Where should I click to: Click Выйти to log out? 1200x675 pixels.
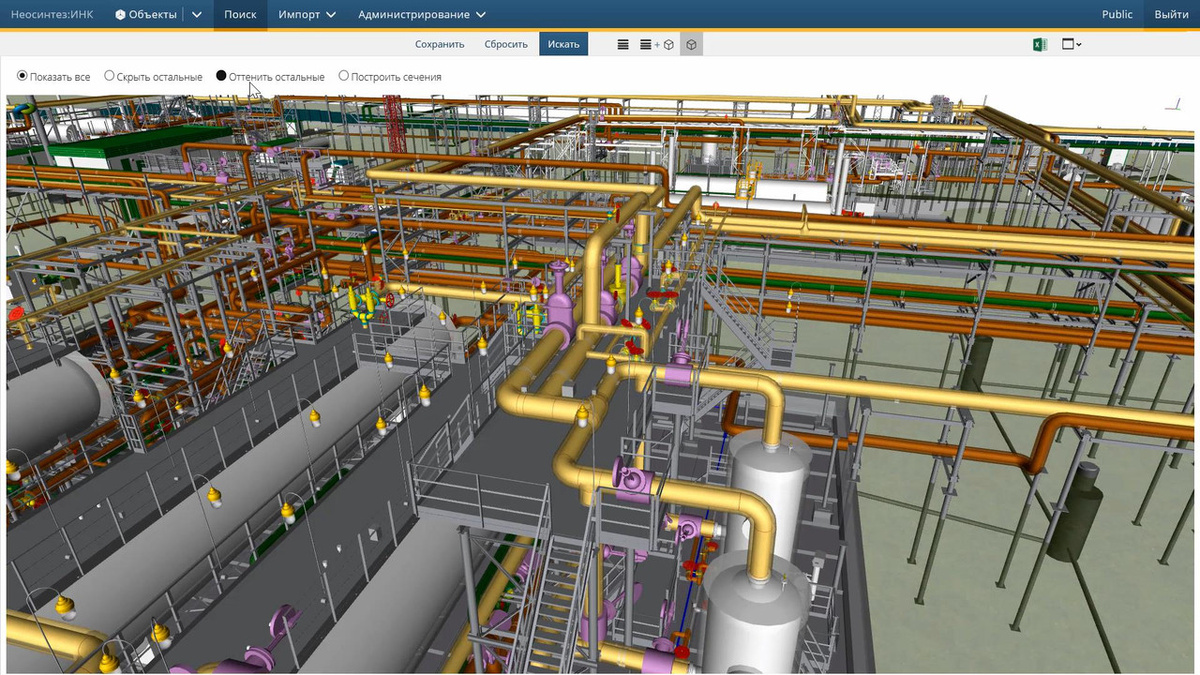(1171, 14)
